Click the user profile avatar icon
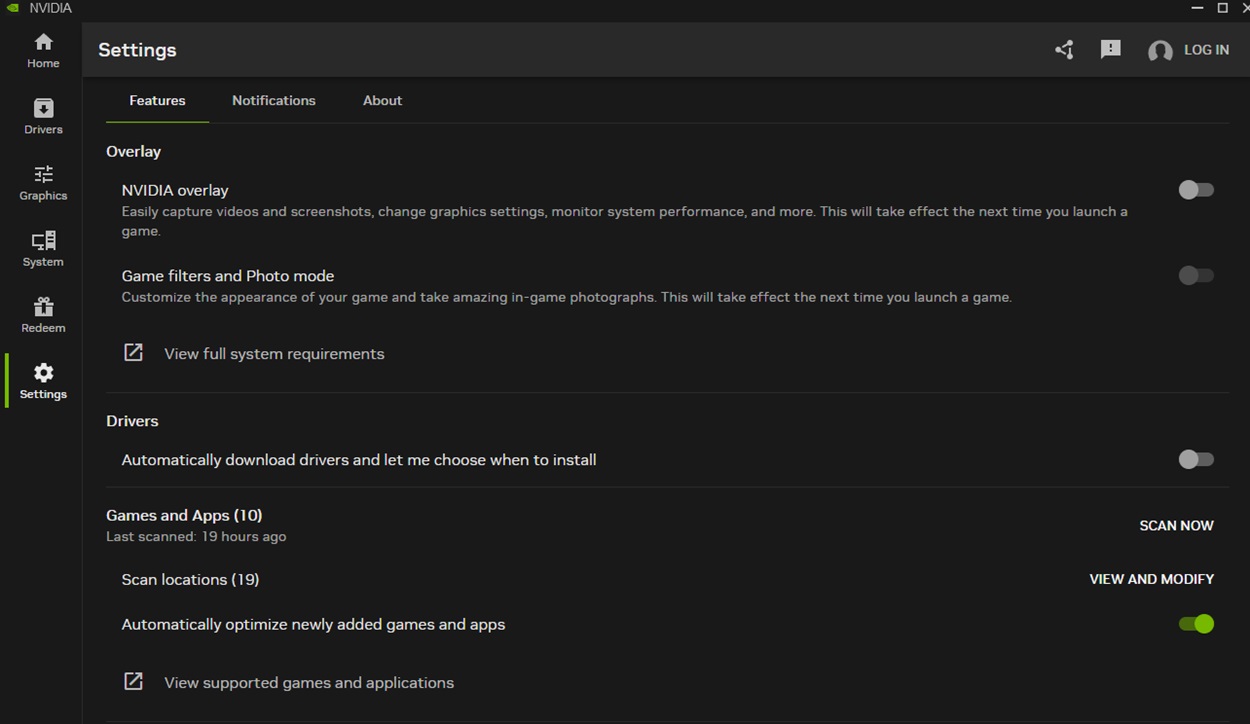Viewport: 1250px width, 724px height. [x=1160, y=51]
